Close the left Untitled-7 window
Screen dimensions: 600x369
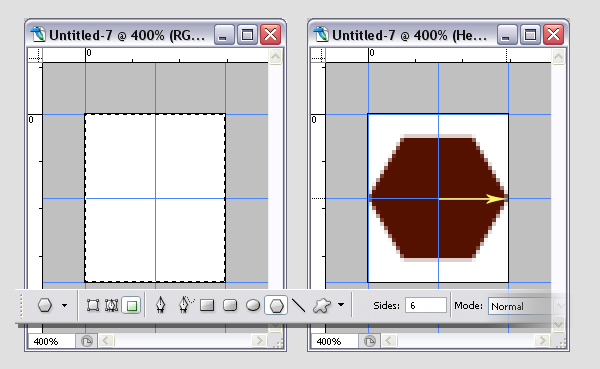pyautogui.click(x=271, y=35)
